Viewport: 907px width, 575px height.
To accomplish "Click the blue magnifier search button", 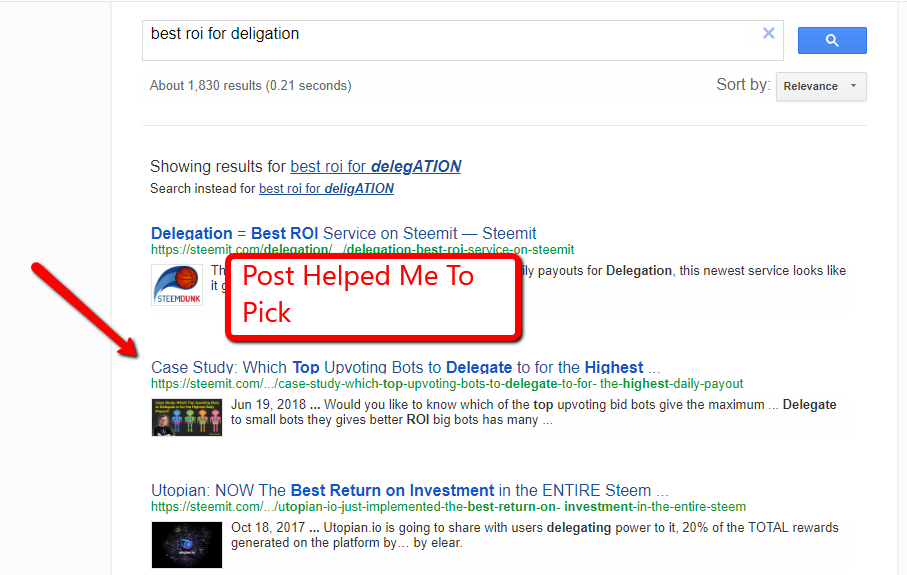I will [x=832, y=40].
